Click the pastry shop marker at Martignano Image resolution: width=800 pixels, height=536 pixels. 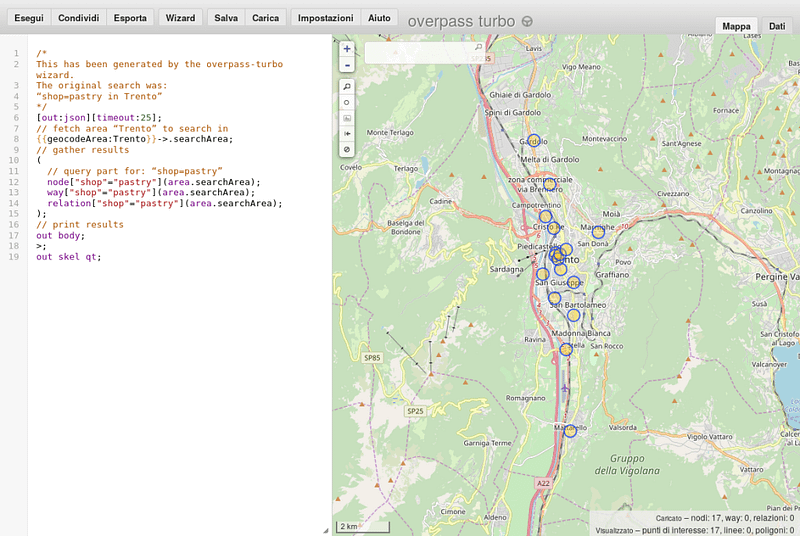click(598, 233)
